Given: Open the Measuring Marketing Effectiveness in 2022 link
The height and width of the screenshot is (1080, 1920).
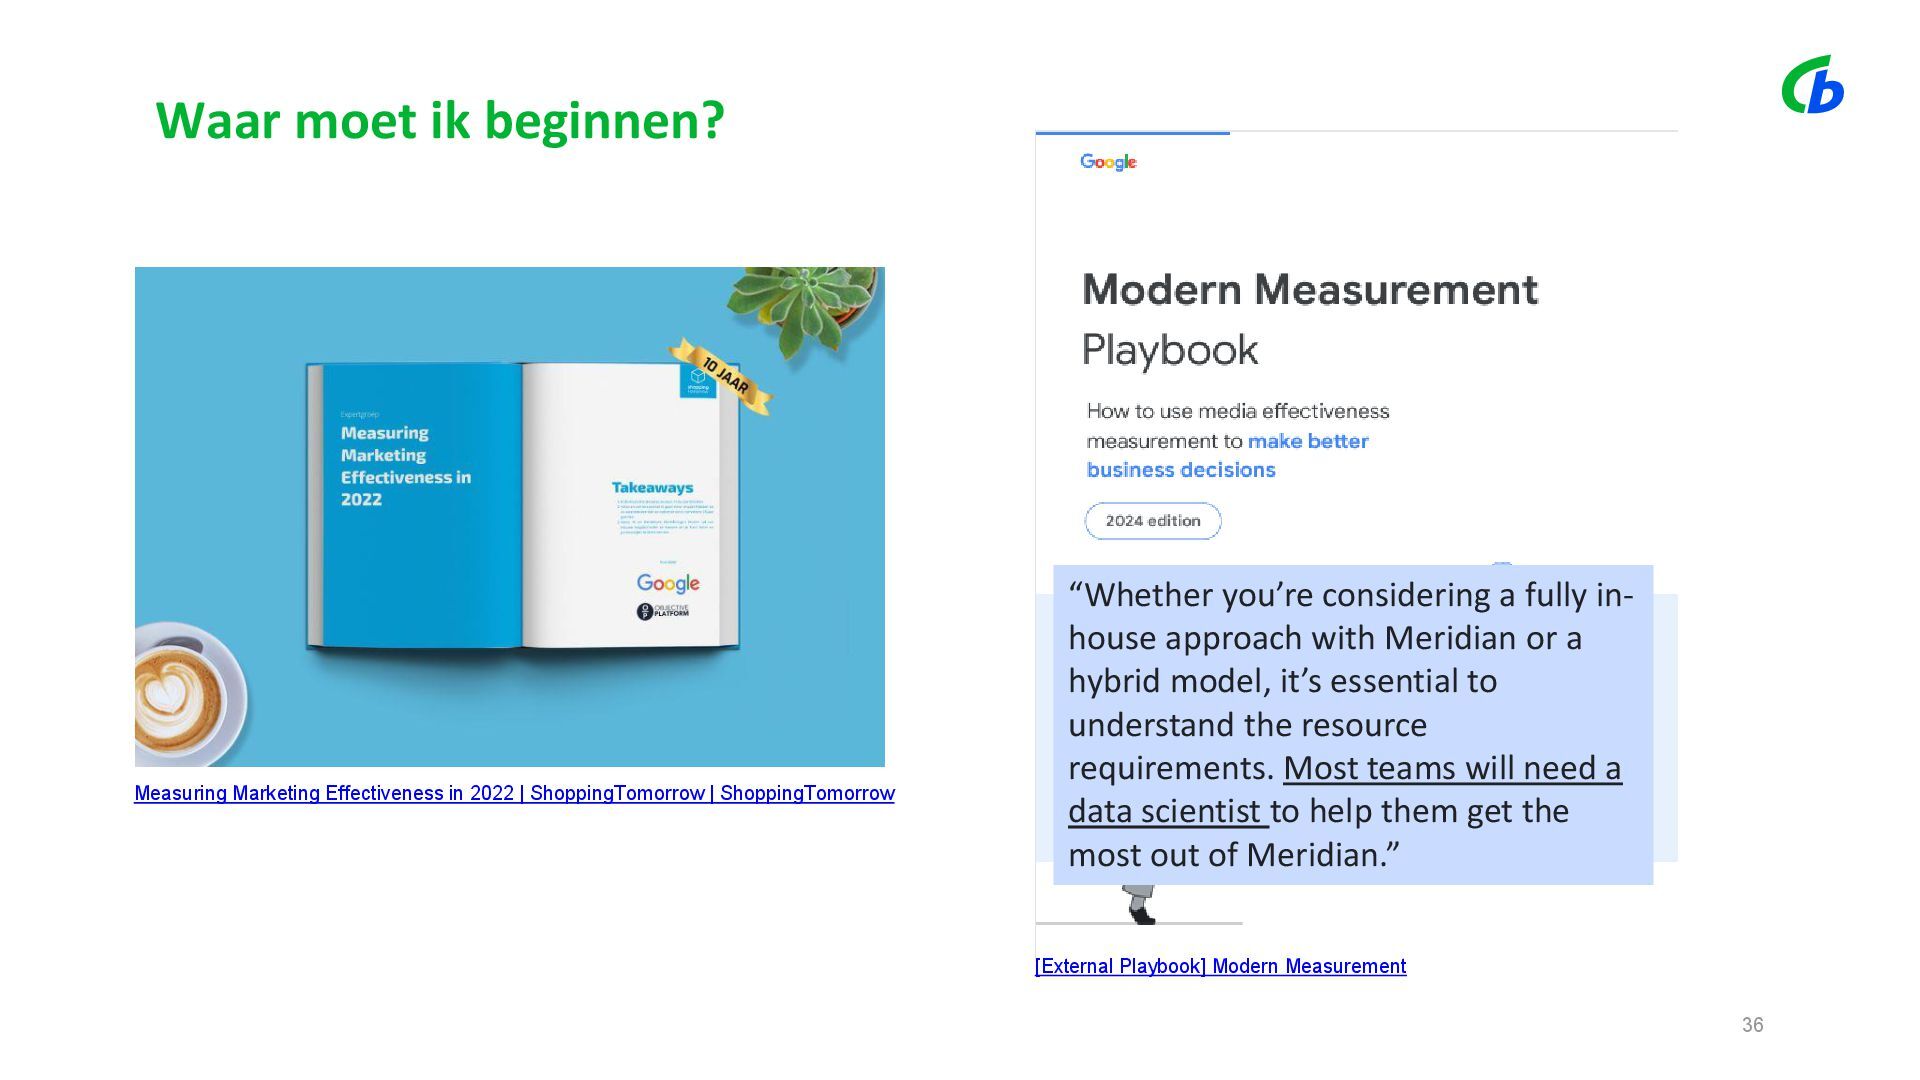Looking at the screenshot, I should pos(514,793).
